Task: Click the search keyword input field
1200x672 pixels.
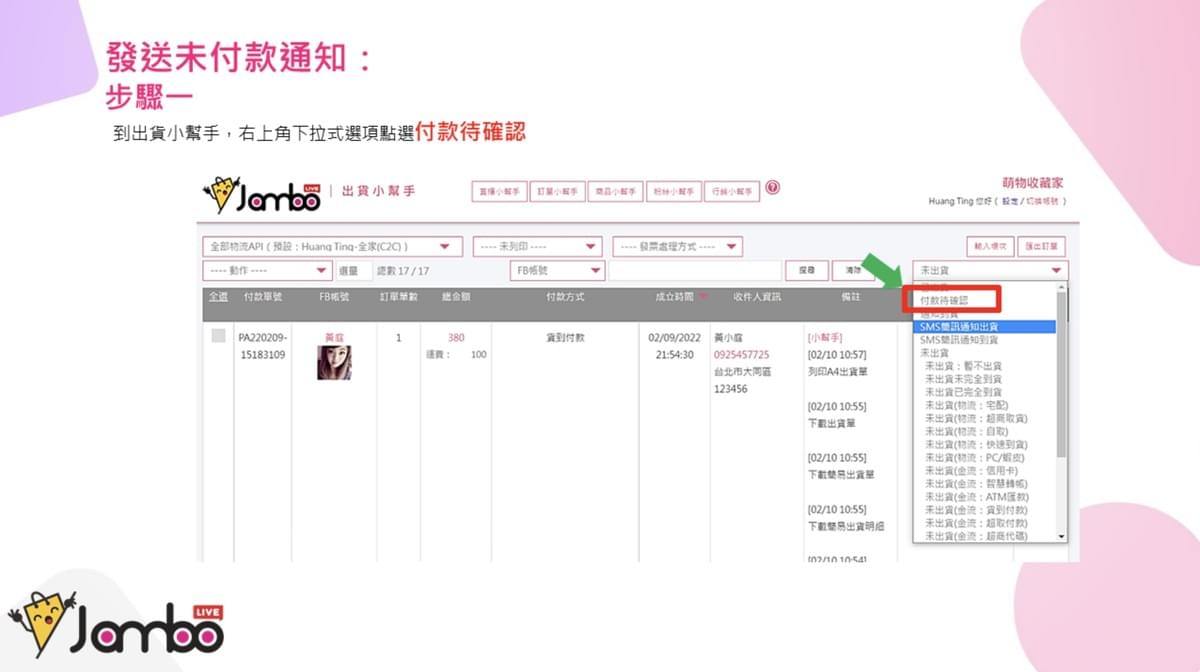Action: pos(695,270)
